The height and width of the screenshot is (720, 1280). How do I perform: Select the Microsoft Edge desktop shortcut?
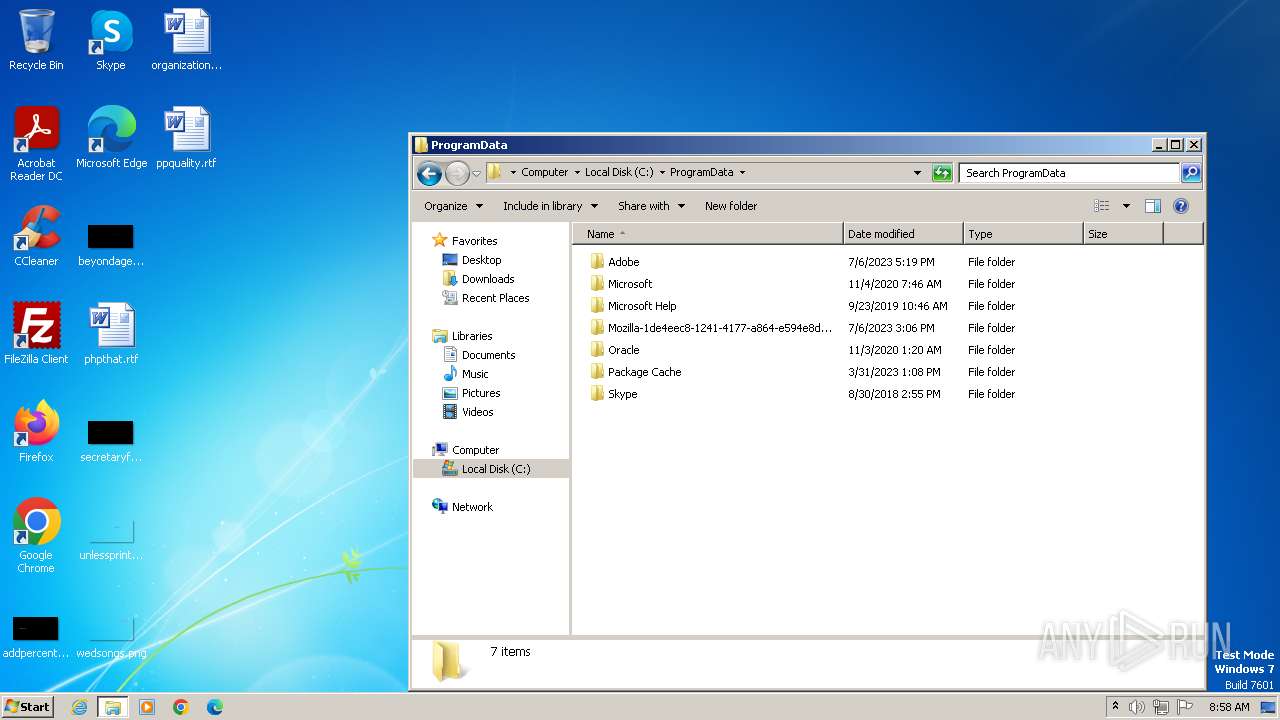point(111,138)
